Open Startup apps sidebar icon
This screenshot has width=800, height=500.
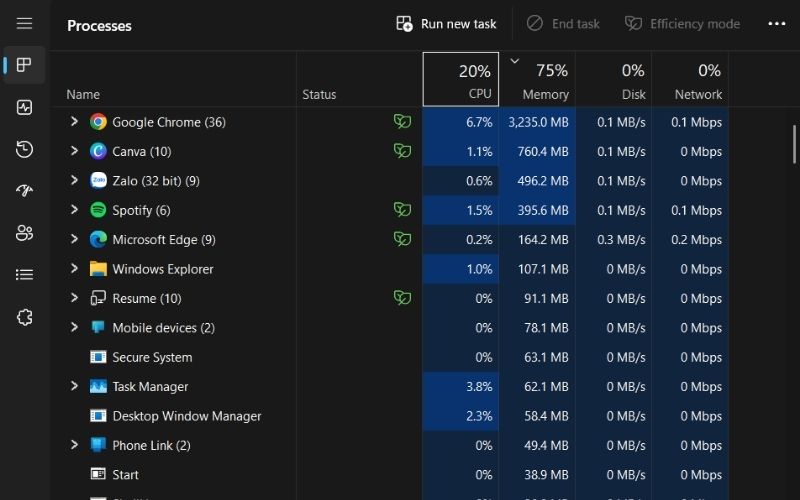tap(24, 191)
